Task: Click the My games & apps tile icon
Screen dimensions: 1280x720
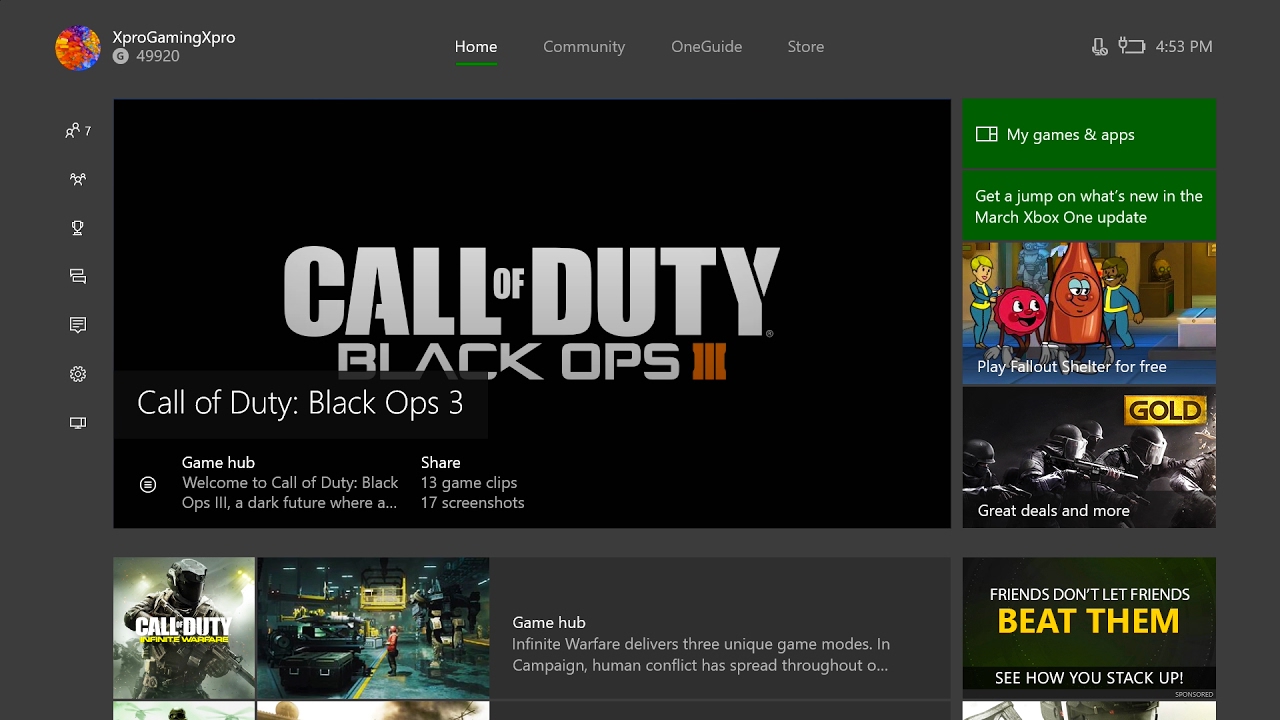Action: [987, 134]
